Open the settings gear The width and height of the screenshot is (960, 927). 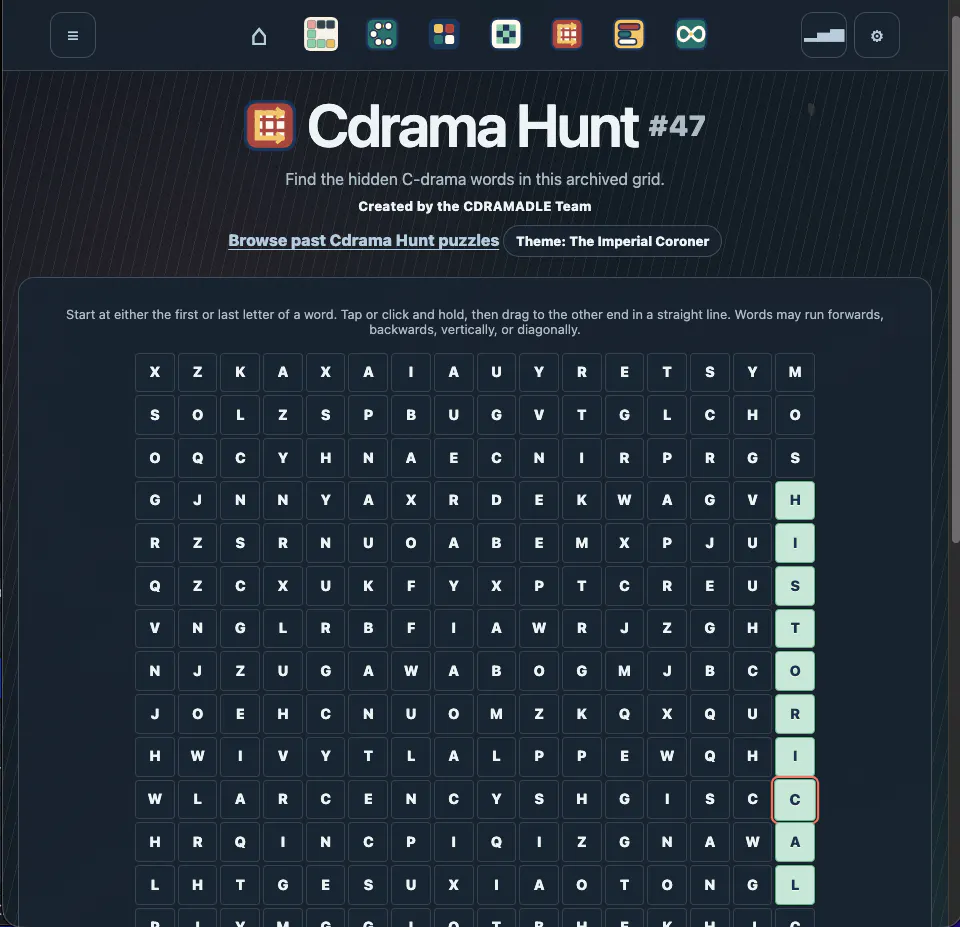tap(877, 36)
